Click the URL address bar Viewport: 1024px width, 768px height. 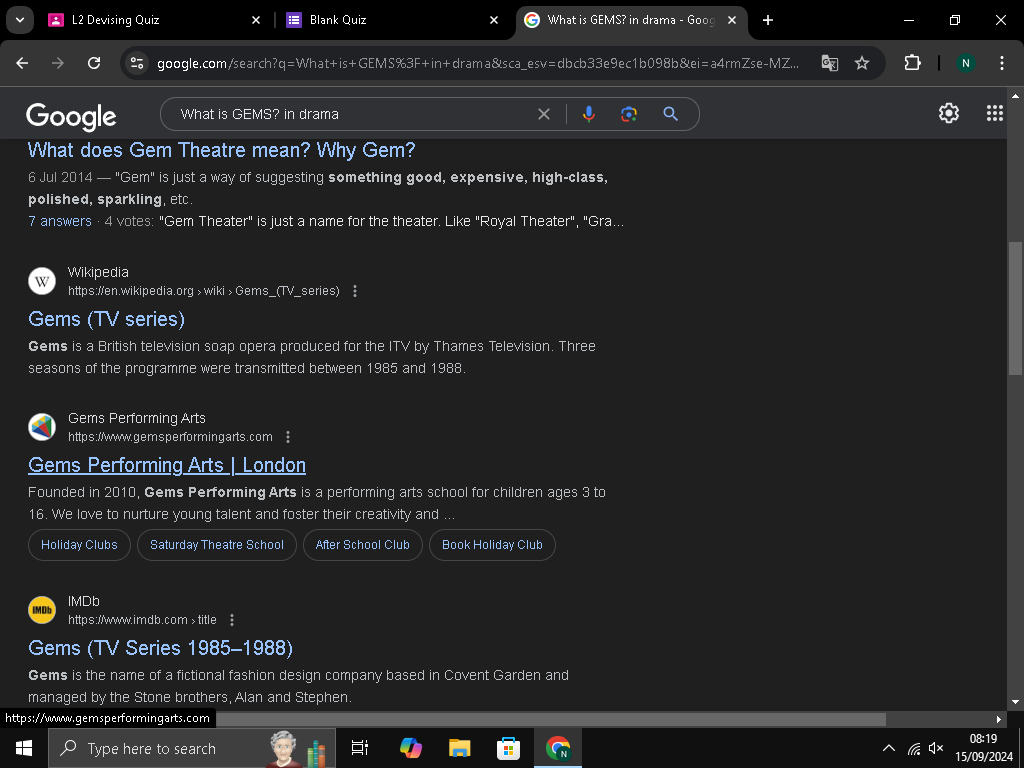[x=477, y=63]
